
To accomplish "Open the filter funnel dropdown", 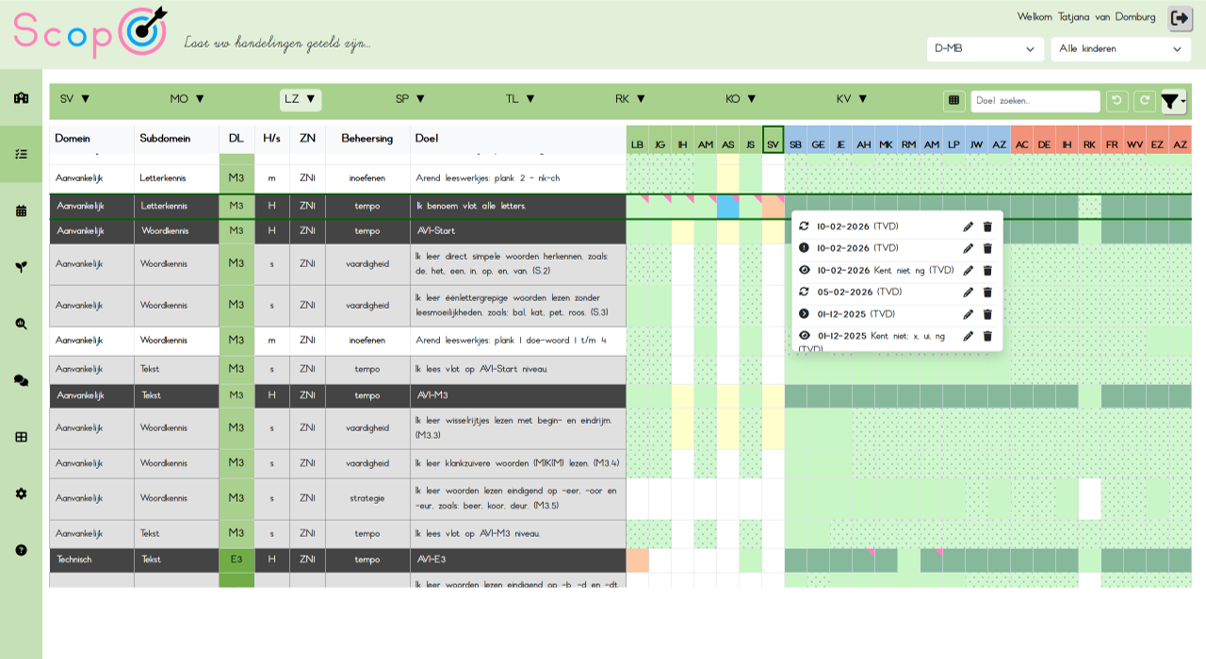I will [1173, 101].
